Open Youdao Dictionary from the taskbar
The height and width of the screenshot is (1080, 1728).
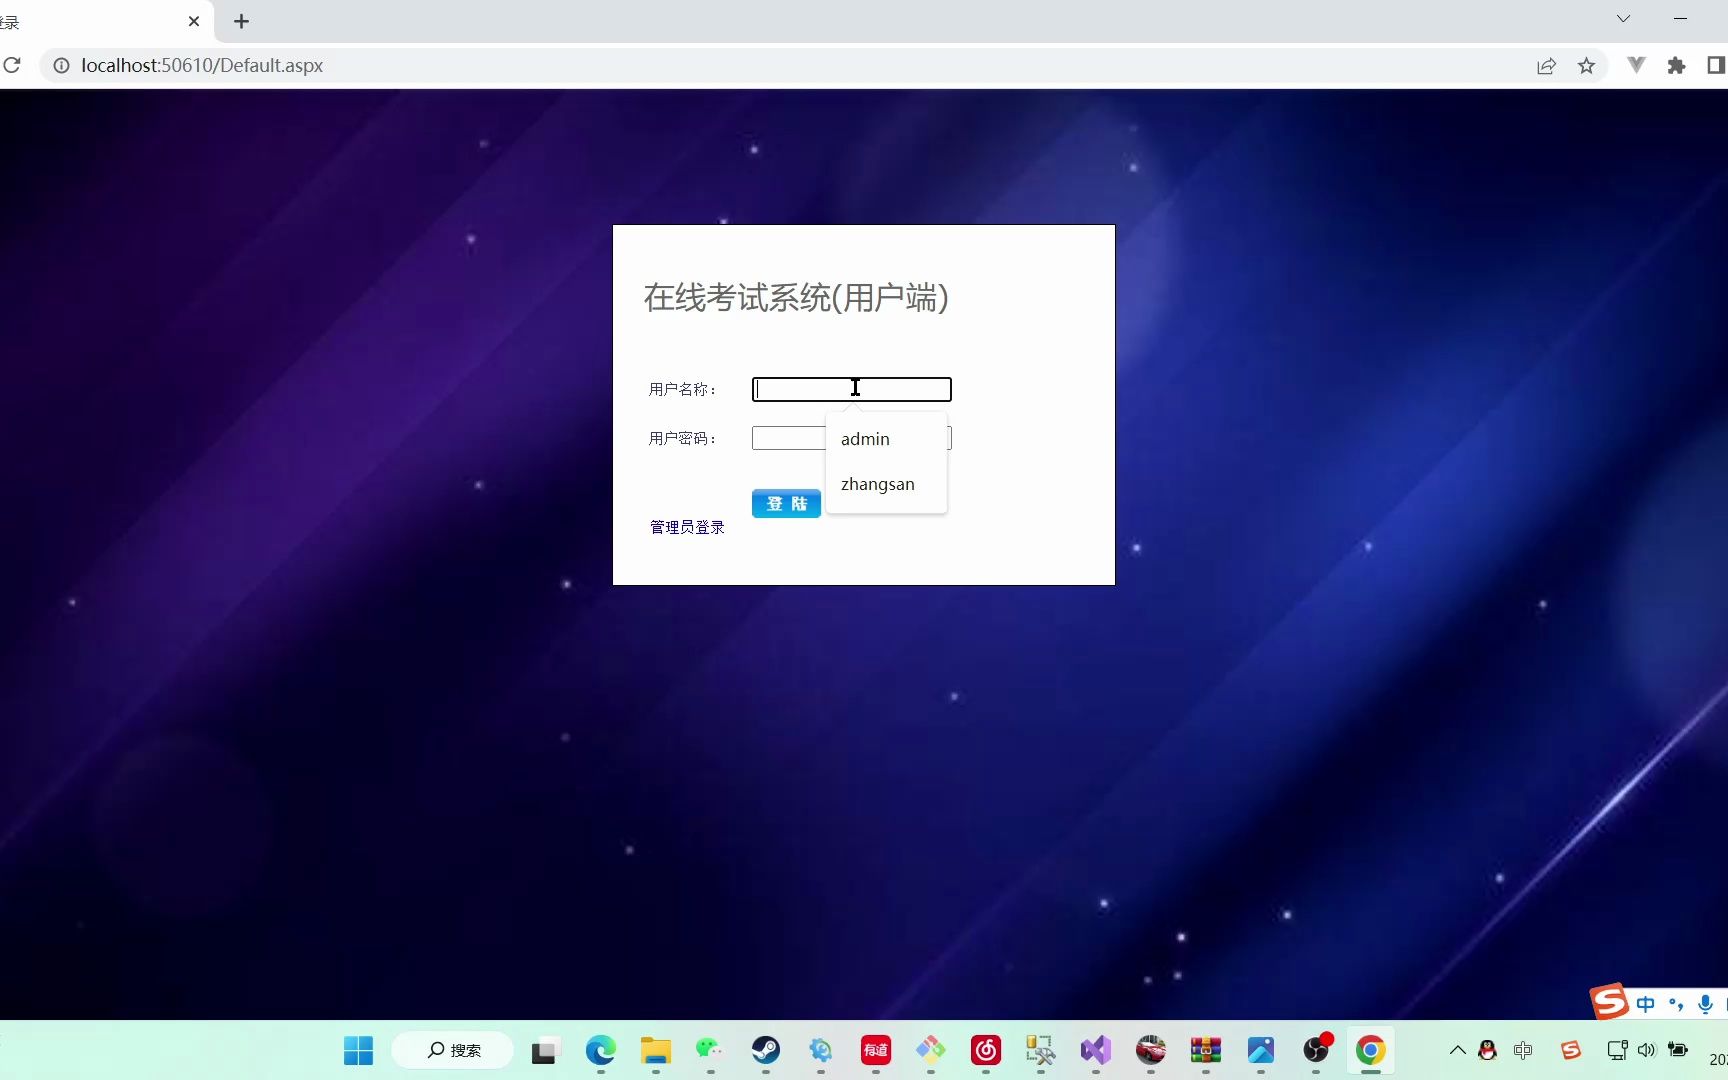(874, 1051)
